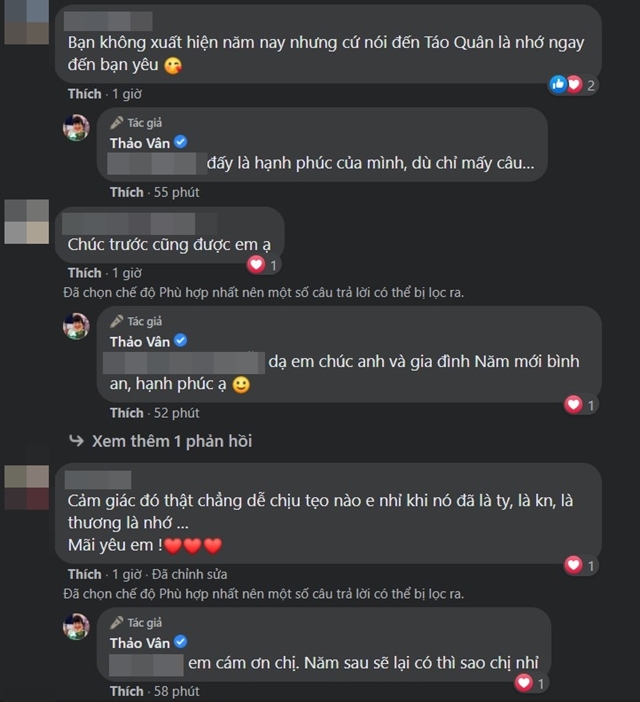Click verified badge beside last Thảo Vân name
Image resolution: width=640 pixels, height=702 pixels.
tap(181, 642)
